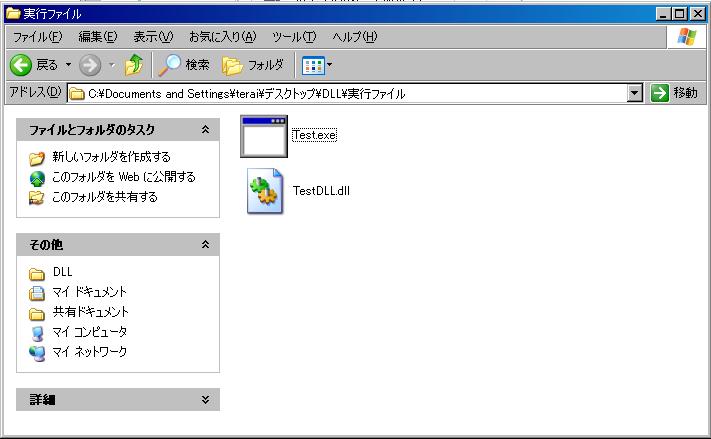Open the ツール(T) menu
Image resolution: width=711 pixels, height=439 pixels.
(294, 37)
